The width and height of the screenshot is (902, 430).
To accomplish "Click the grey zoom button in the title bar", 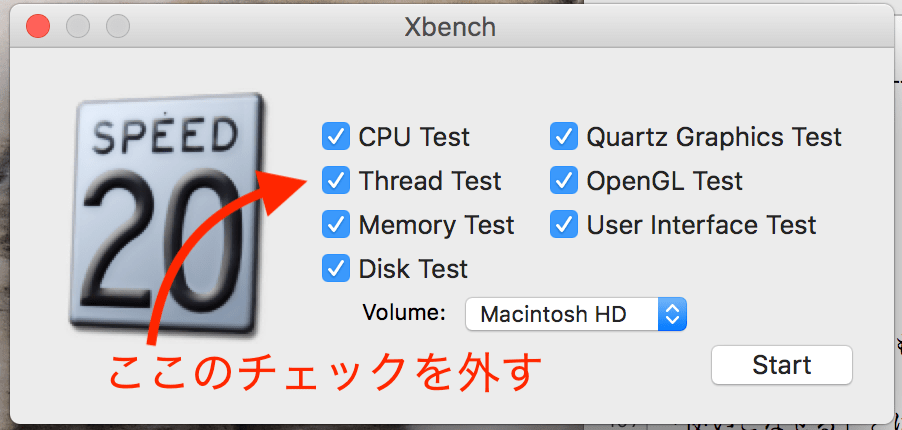I will click(118, 26).
